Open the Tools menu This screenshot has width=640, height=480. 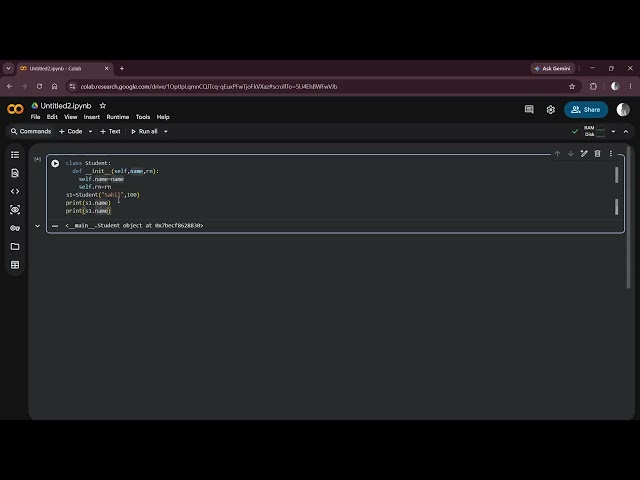(x=143, y=117)
